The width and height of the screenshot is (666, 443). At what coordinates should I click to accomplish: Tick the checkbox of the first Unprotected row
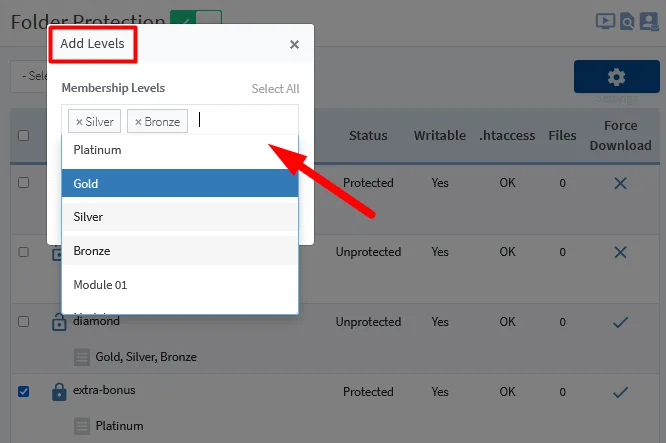click(24, 252)
